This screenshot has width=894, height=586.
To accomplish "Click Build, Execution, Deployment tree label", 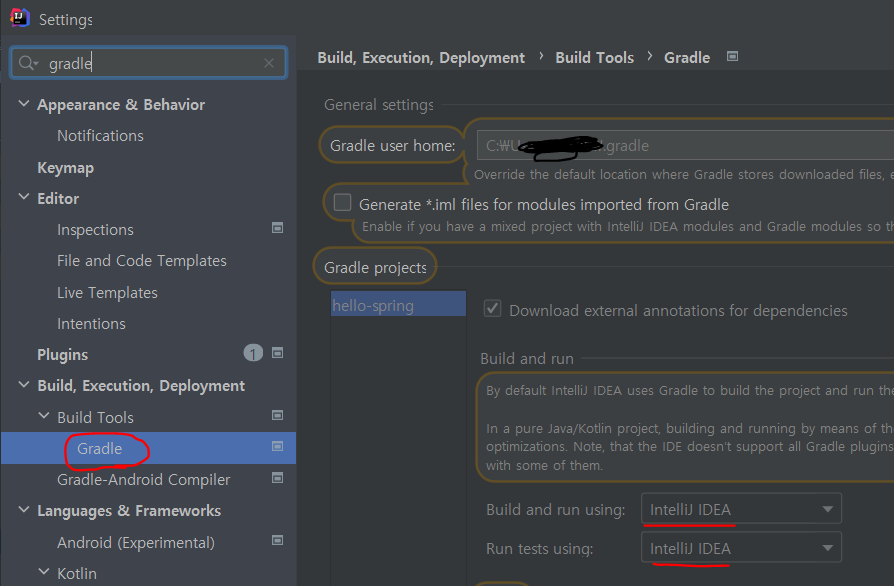I will click(141, 386).
